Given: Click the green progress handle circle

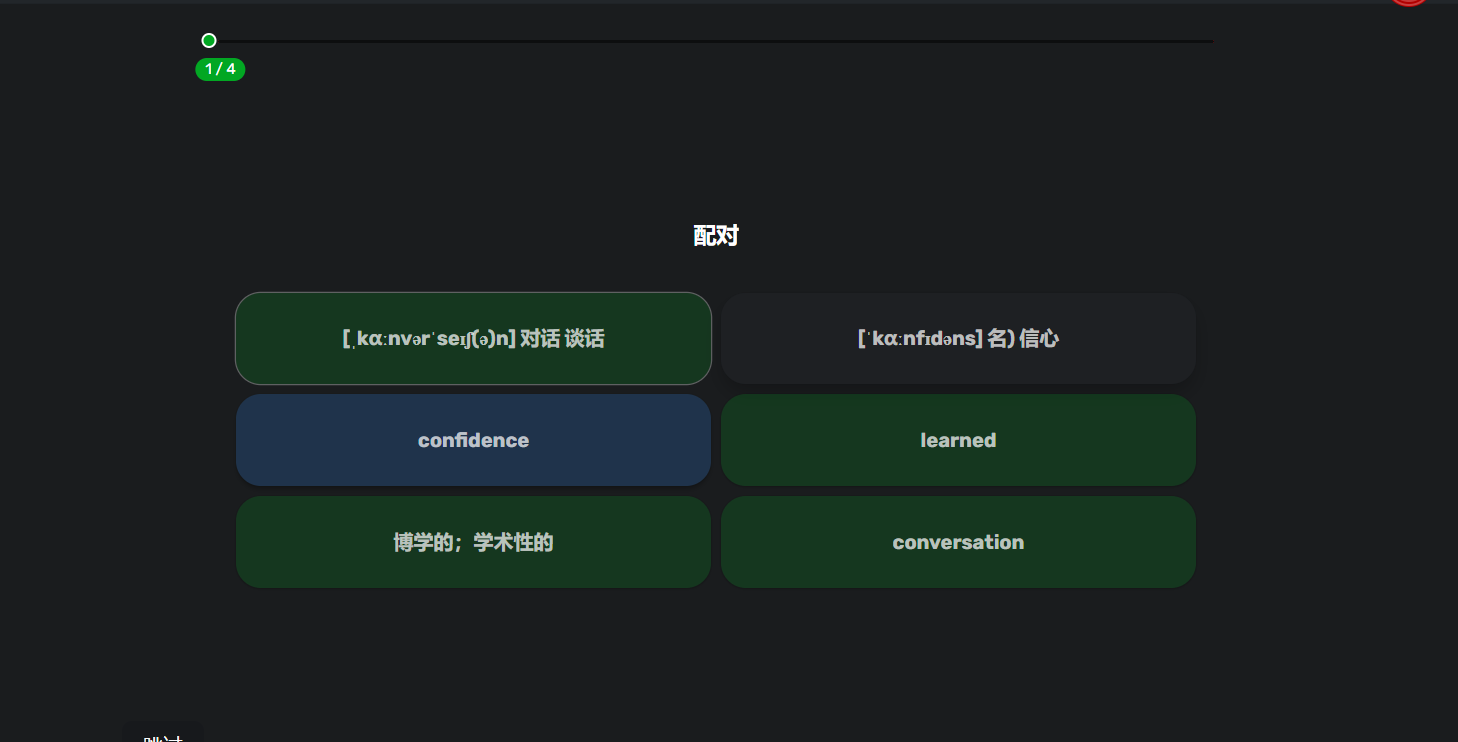Looking at the screenshot, I should pos(209,41).
